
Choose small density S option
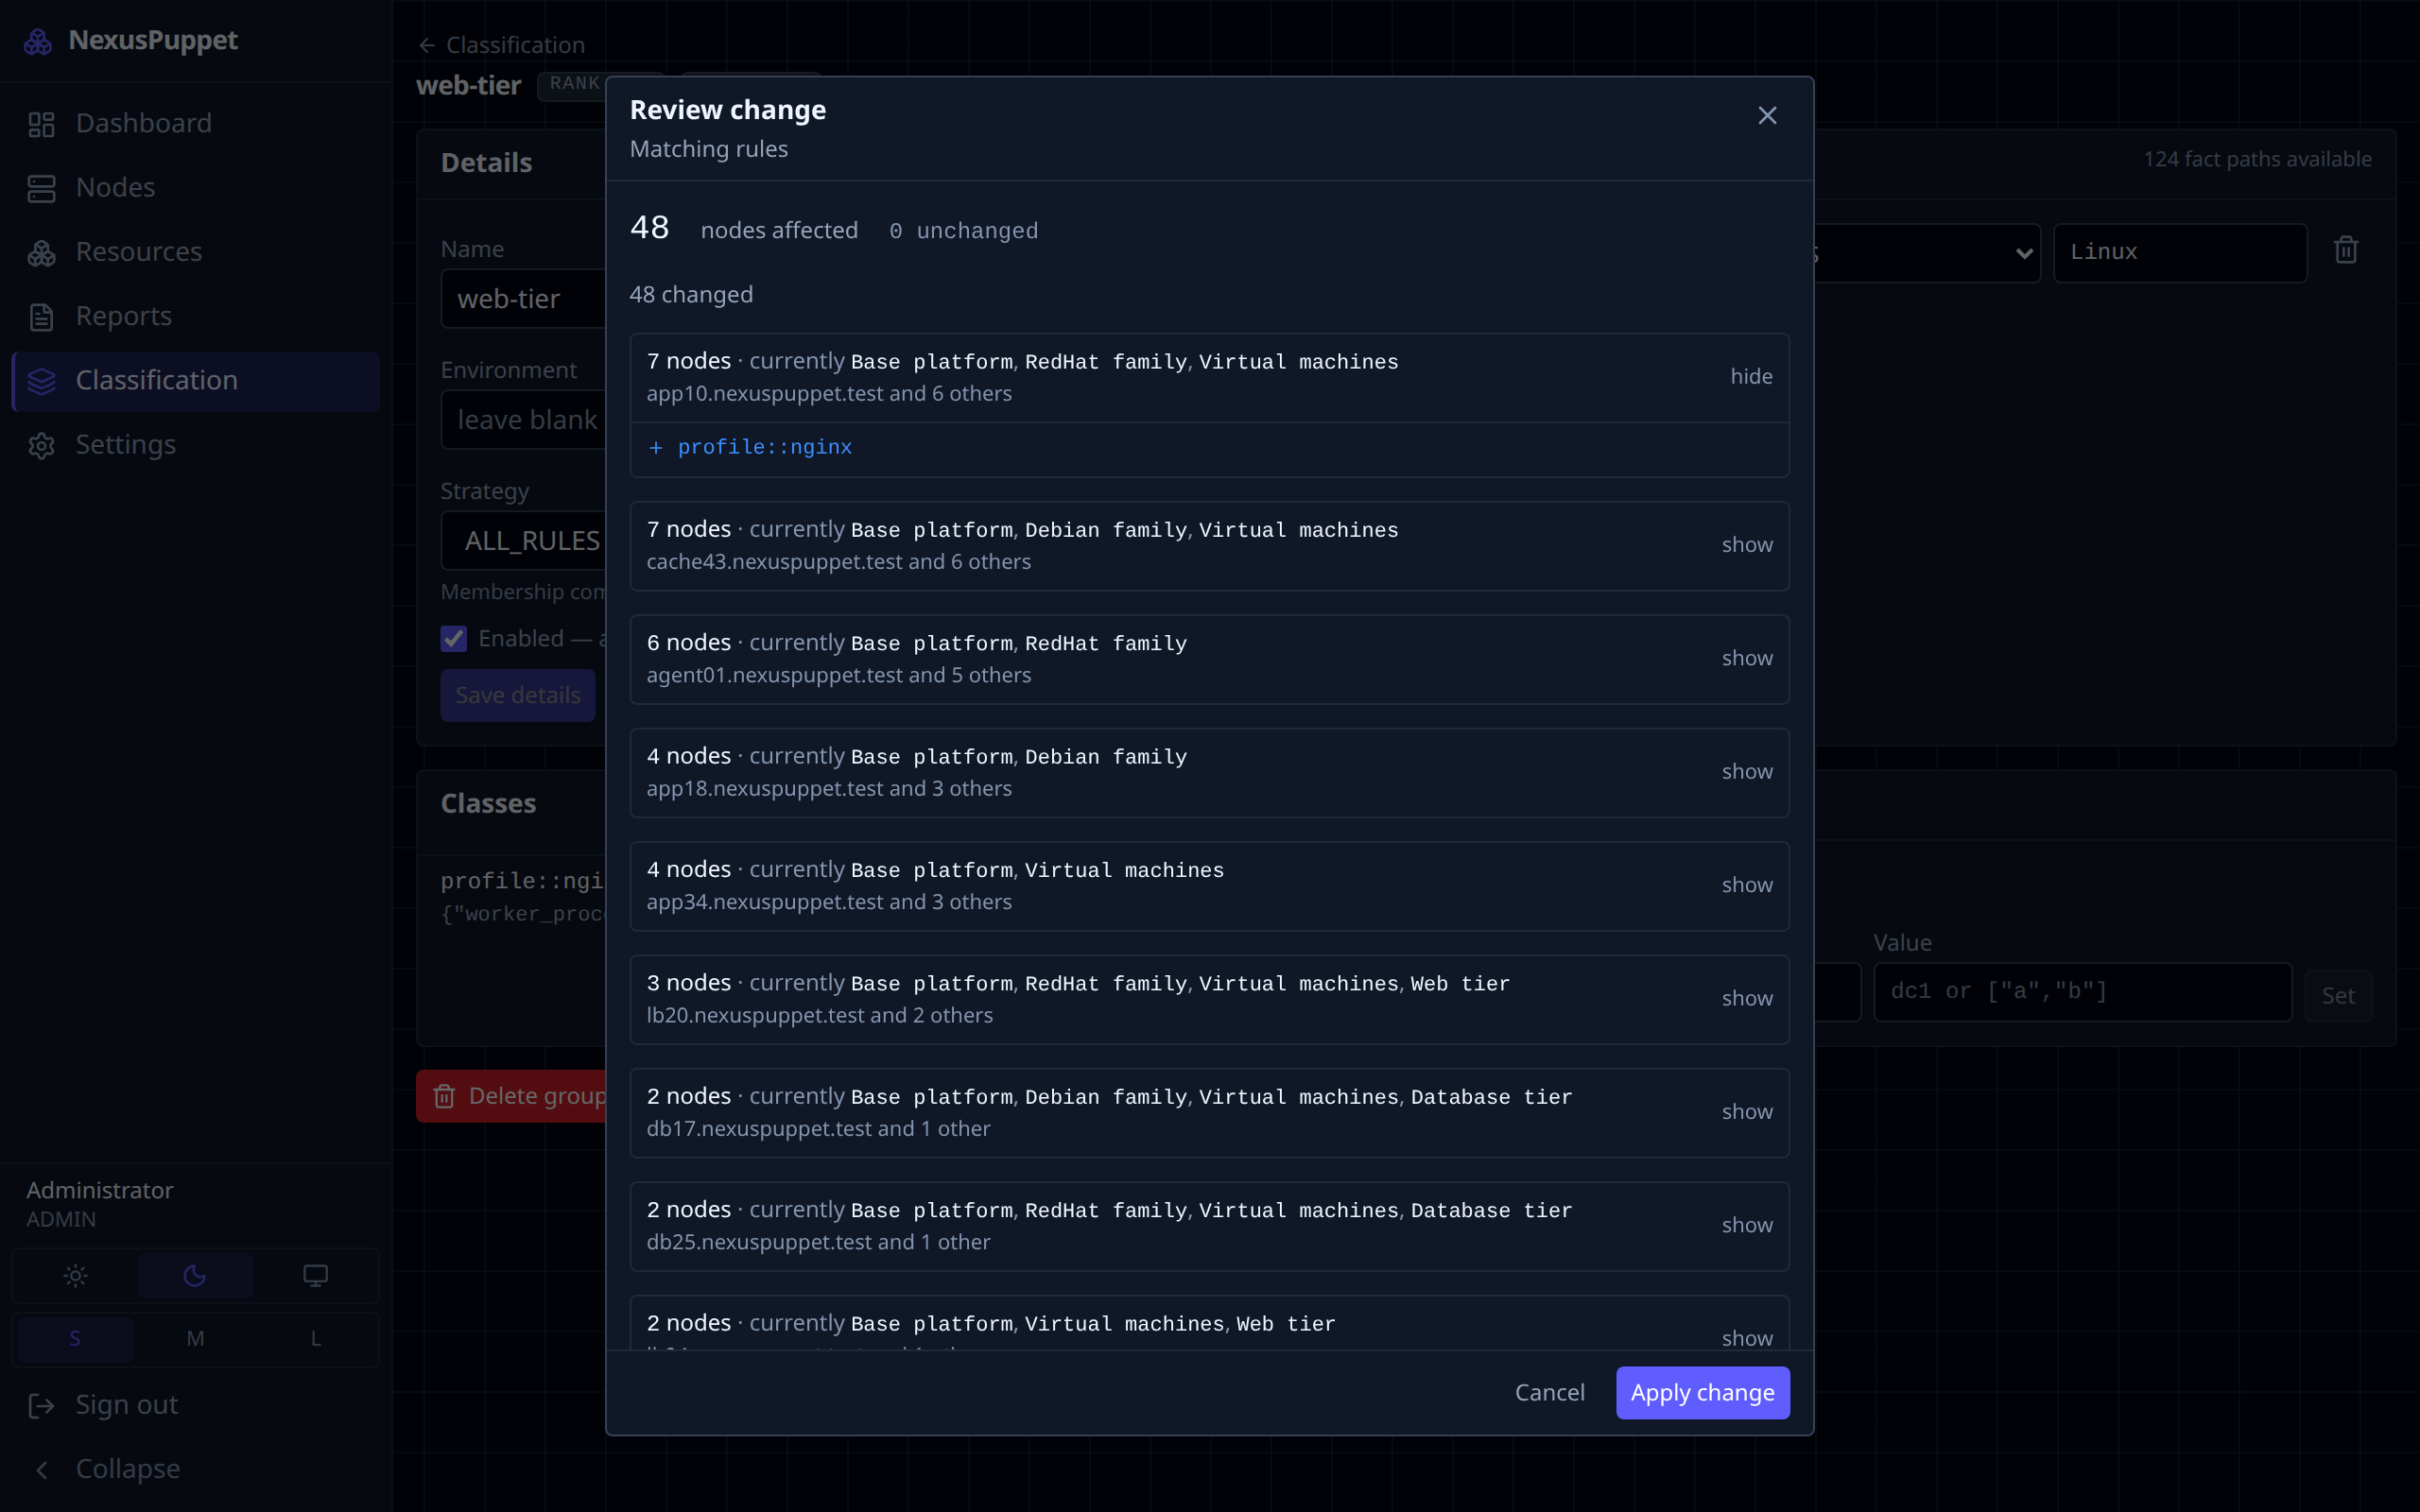(x=75, y=1338)
